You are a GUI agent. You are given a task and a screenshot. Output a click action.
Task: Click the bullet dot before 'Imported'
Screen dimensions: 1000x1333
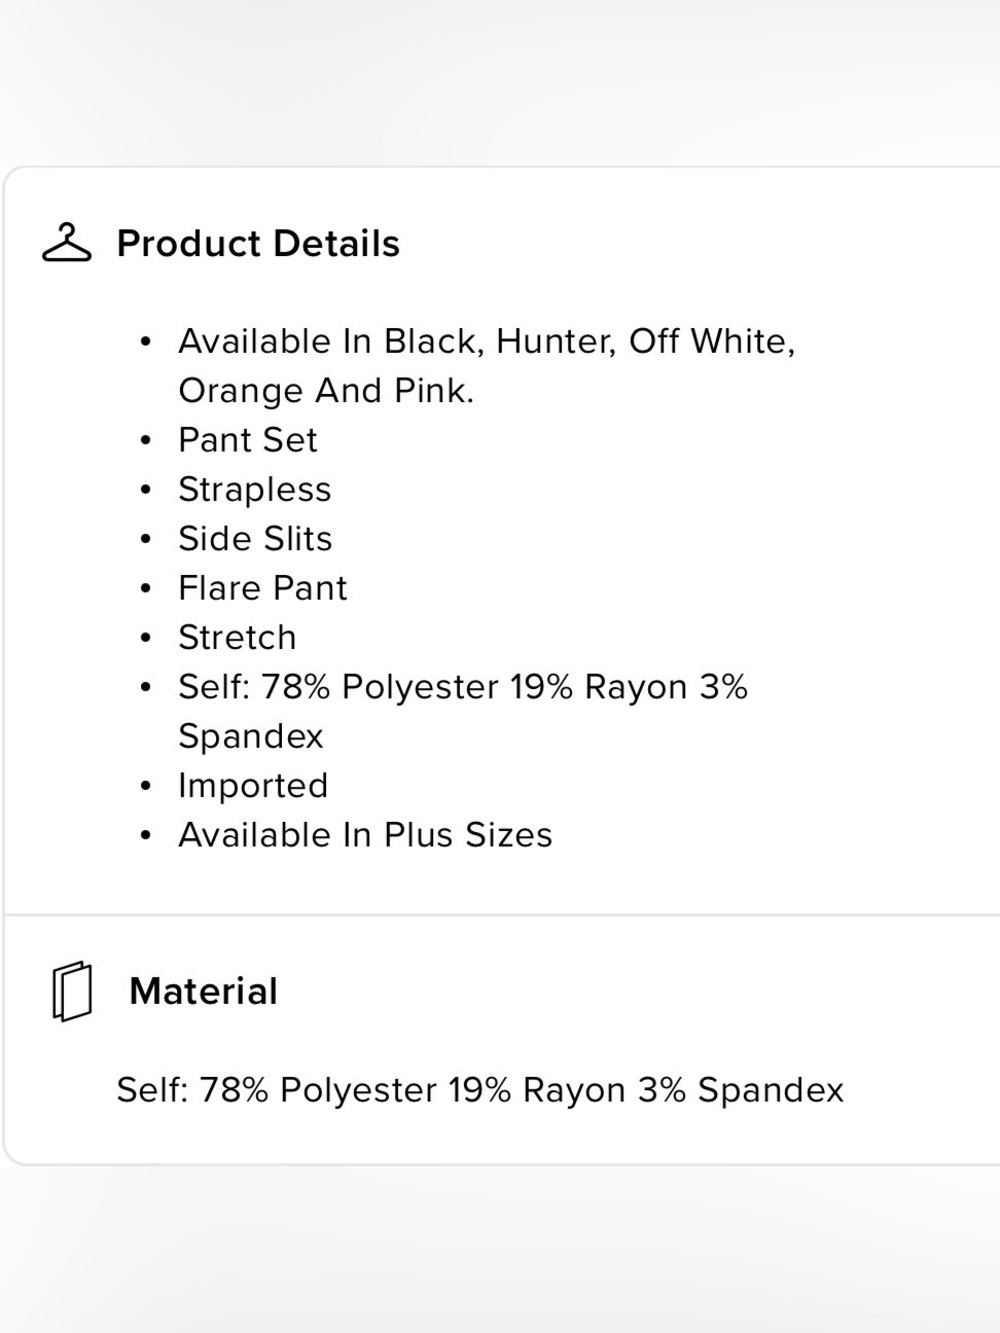pos(146,786)
